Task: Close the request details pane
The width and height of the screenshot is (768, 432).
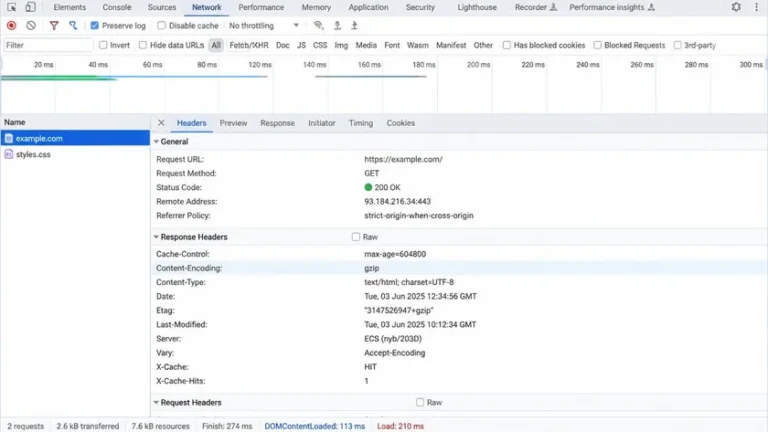Action: click(161, 123)
